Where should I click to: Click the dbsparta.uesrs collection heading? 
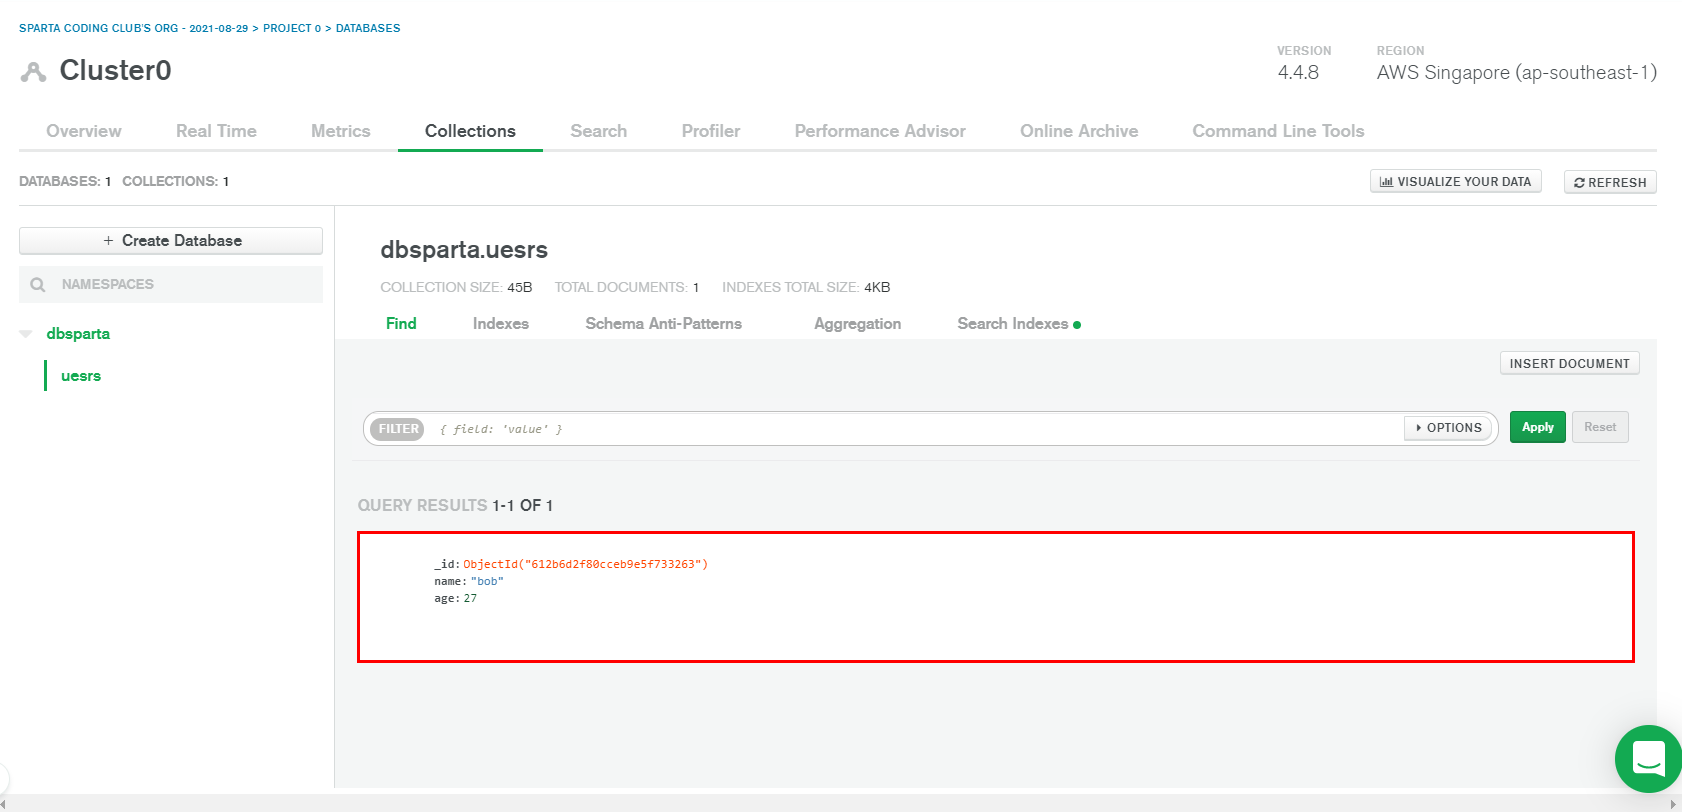tap(464, 250)
